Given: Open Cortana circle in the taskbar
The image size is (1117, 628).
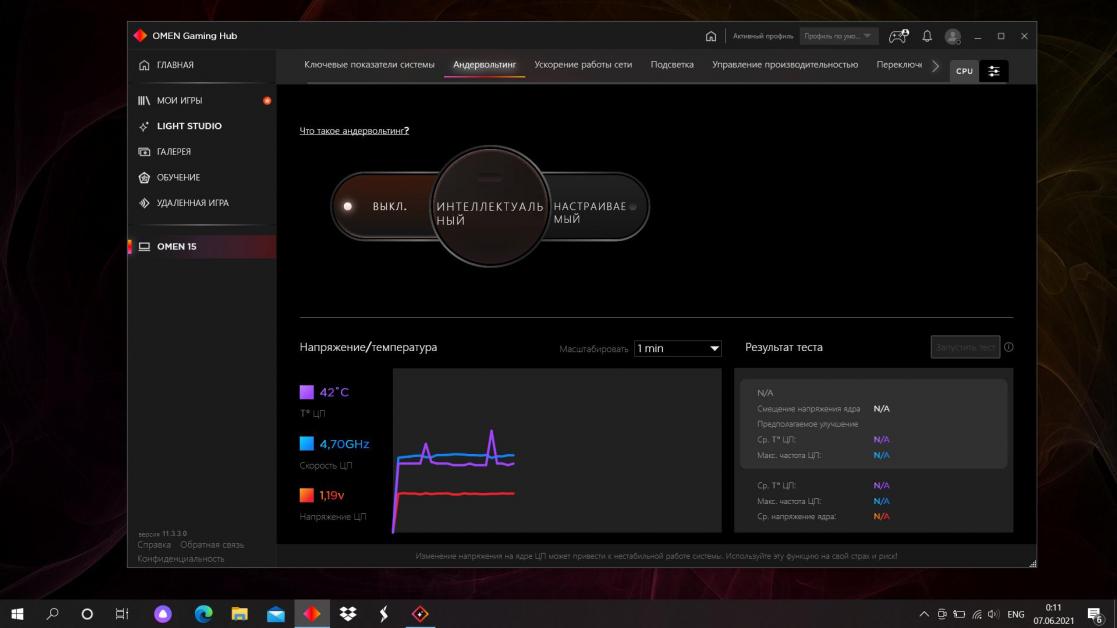Looking at the screenshot, I should tap(87, 614).
